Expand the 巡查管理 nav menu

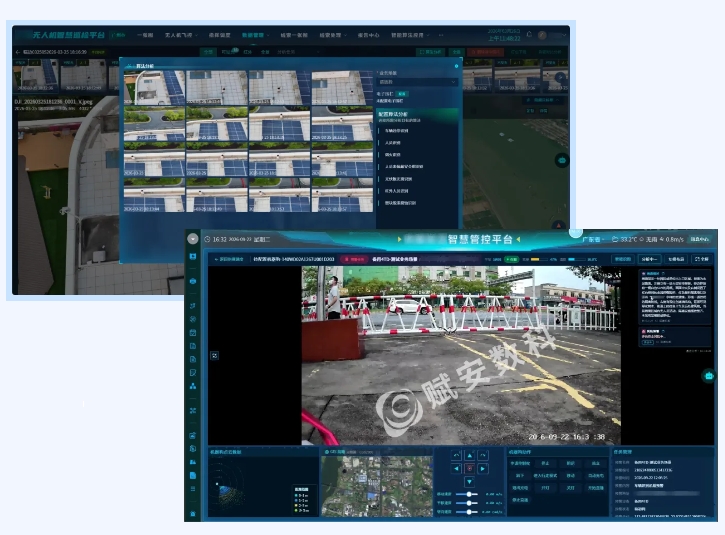click(x=332, y=35)
